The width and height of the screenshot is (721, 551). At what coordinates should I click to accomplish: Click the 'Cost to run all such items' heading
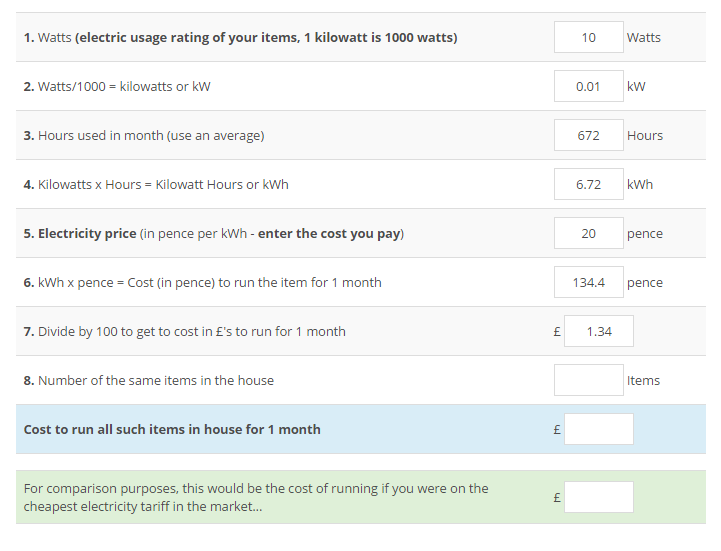172,430
